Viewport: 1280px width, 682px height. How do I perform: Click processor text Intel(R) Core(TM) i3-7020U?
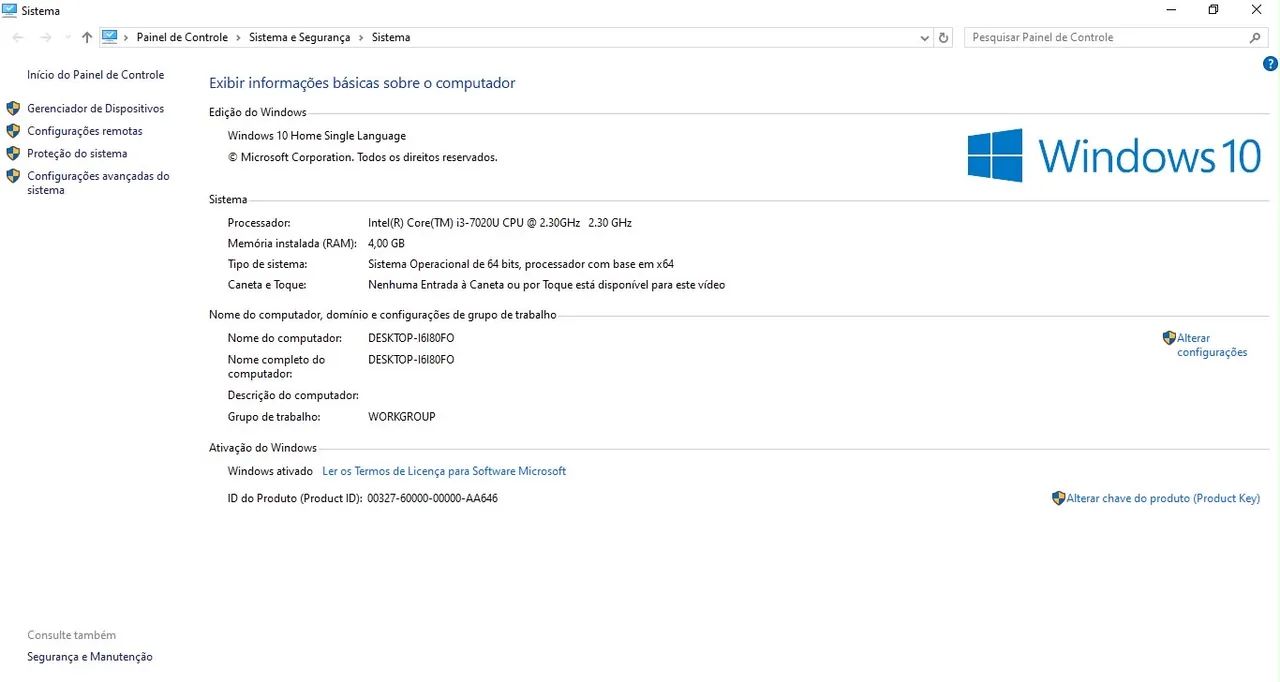click(x=500, y=223)
